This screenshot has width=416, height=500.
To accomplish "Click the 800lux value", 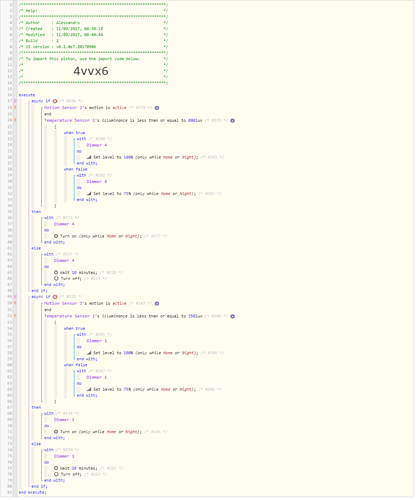I will [x=195, y=121].
